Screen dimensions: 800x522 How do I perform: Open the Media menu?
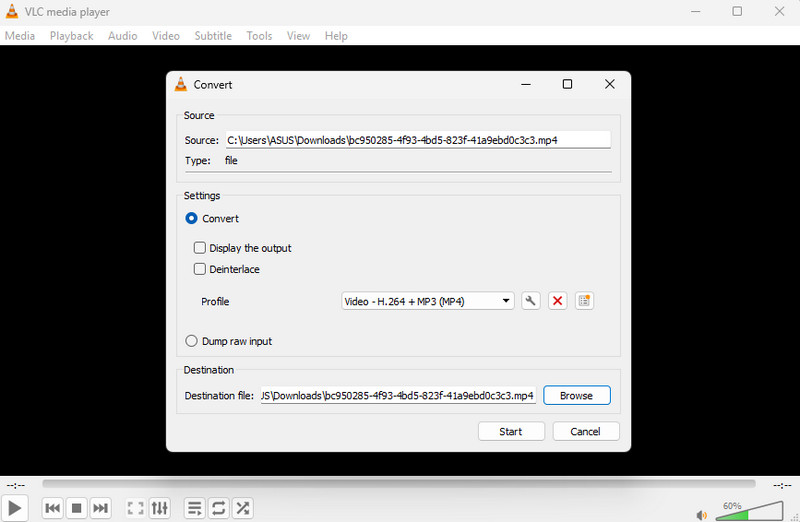pyautogui.click(x=20, y=36)
